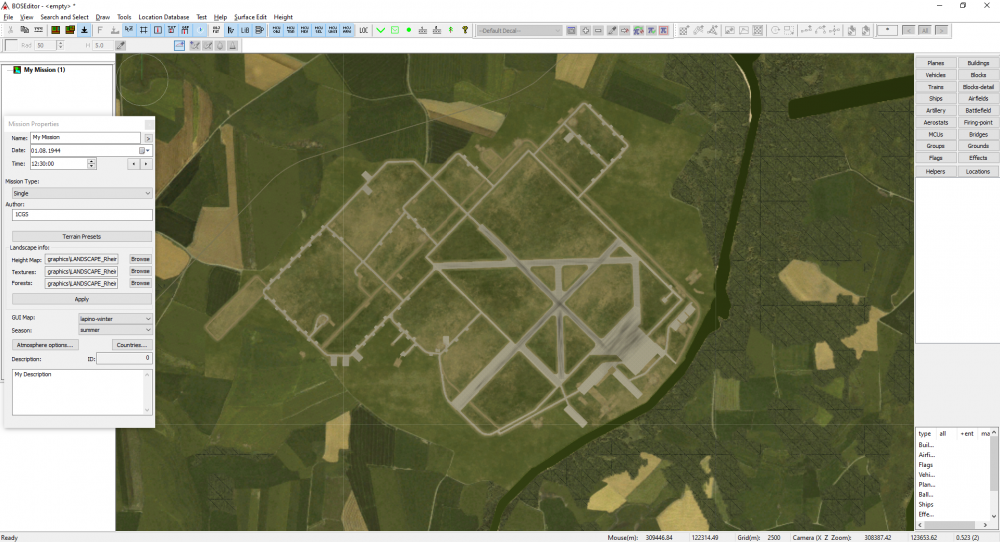
Task: Open the Default Decal dropdown
Action: pos(519,31)
